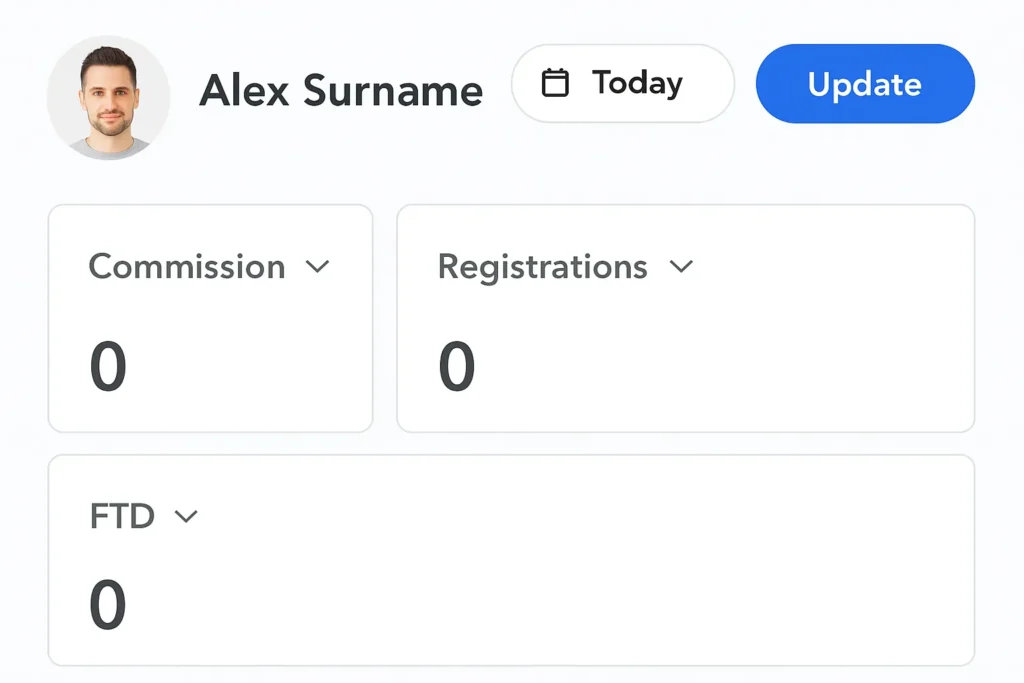Image resolution: width=1024 pixels, height=683 pixels.
Task: Click Alex Surname's profile photo
Action: 108,98
